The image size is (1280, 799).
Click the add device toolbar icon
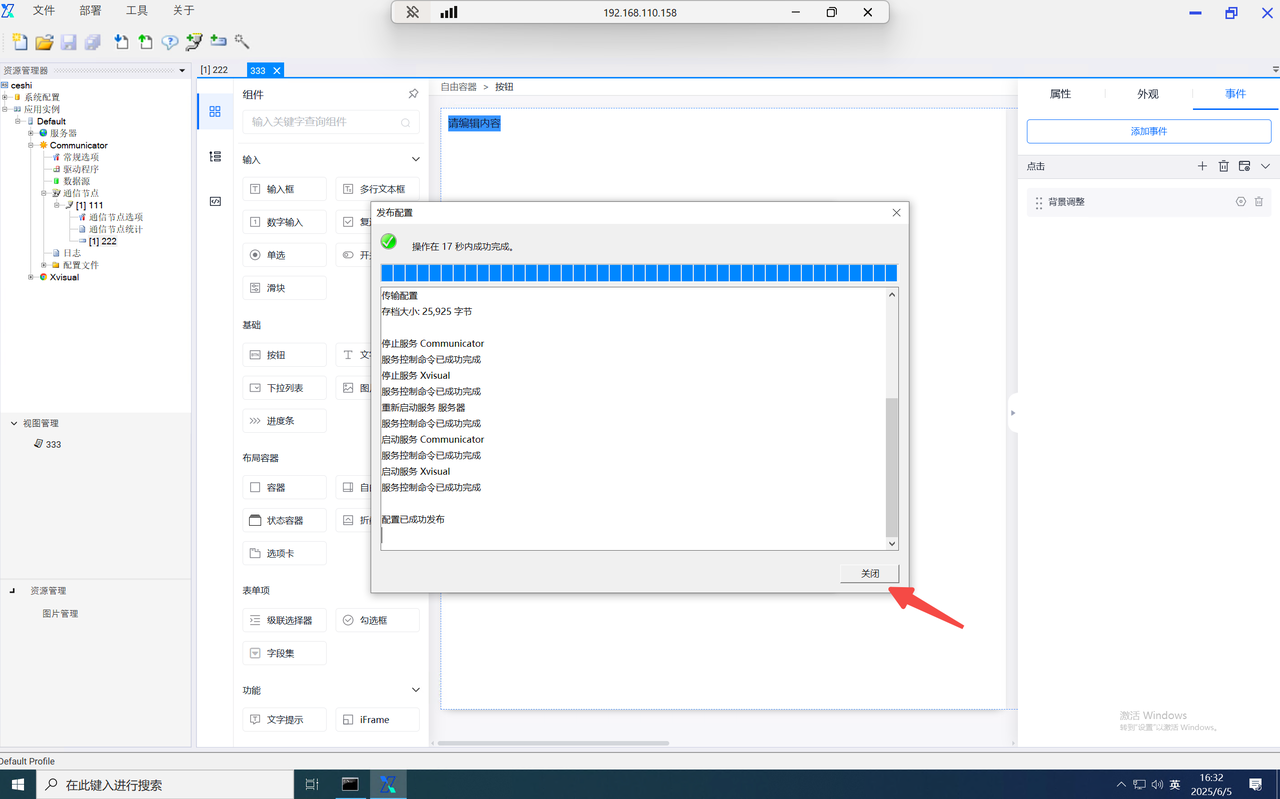218,42
